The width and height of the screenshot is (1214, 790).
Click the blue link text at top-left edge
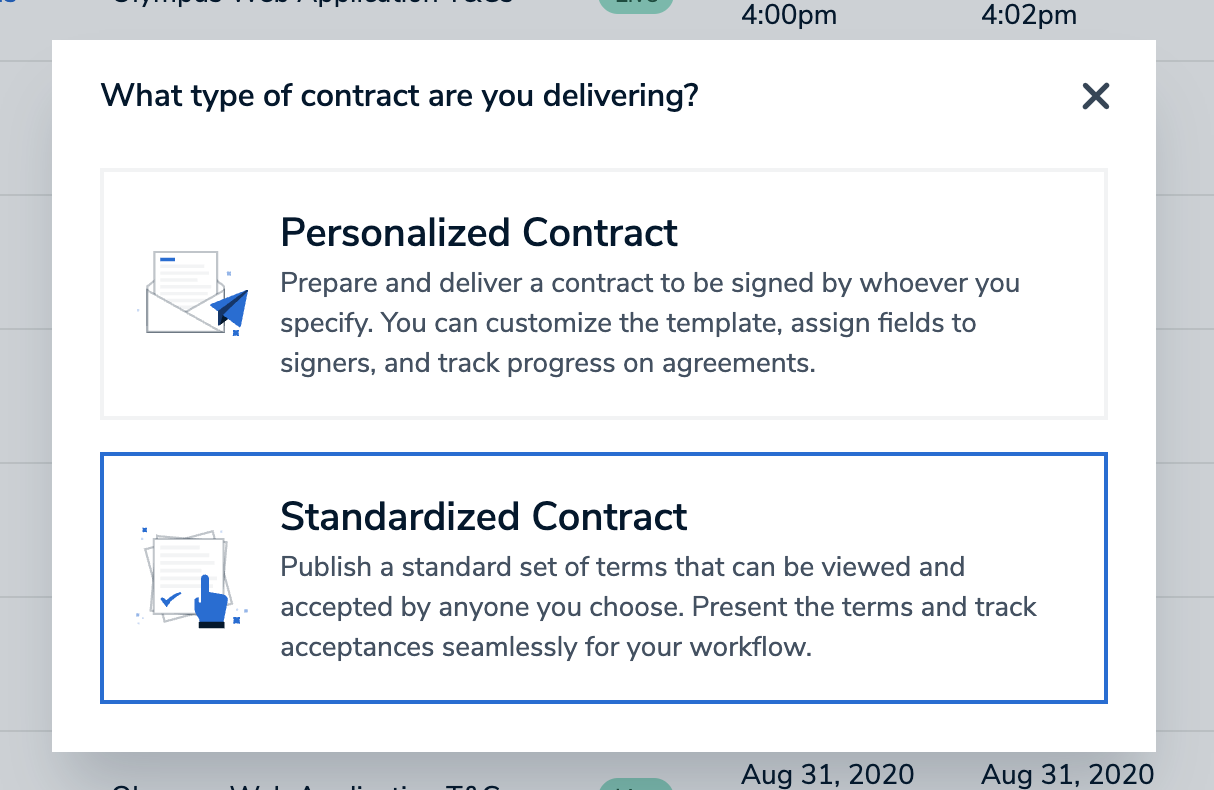pos(4,3)
